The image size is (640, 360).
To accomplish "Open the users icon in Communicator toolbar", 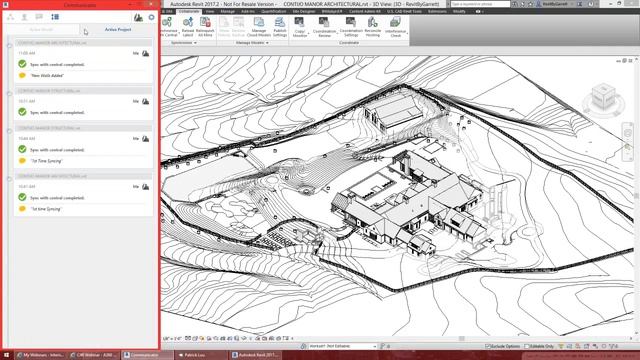I will [24, 17].
